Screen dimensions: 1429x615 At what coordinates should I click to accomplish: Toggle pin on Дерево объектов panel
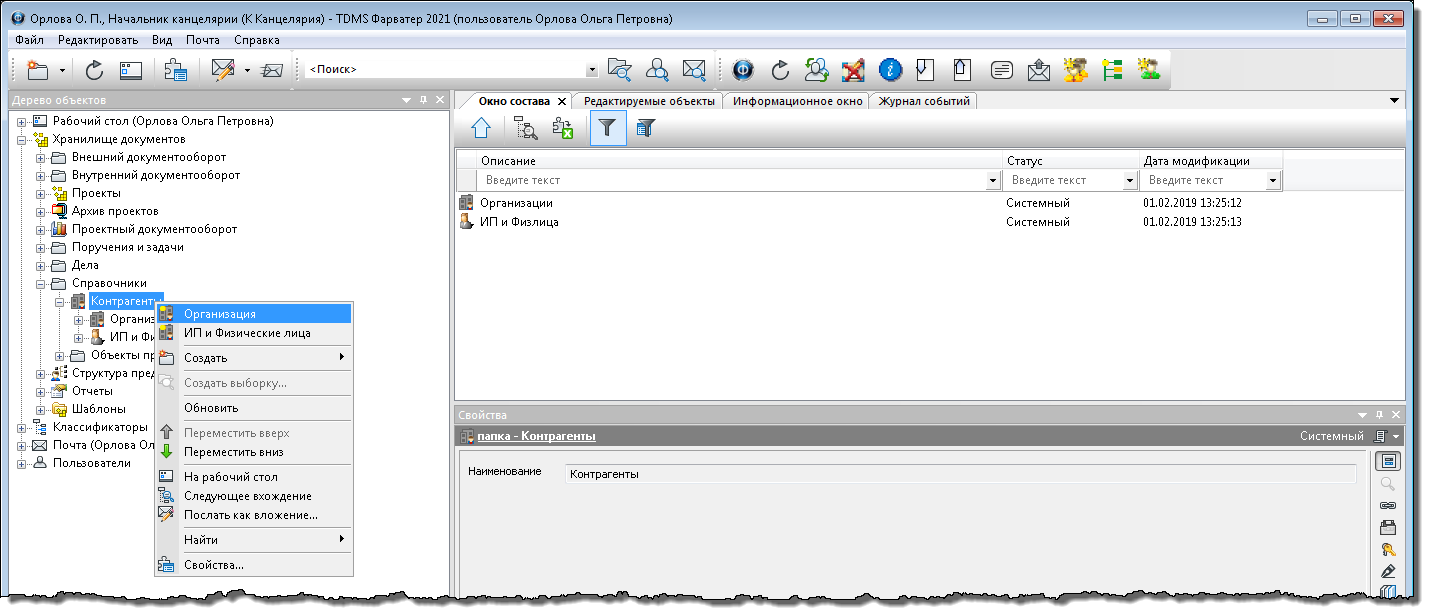pos(423,100)
